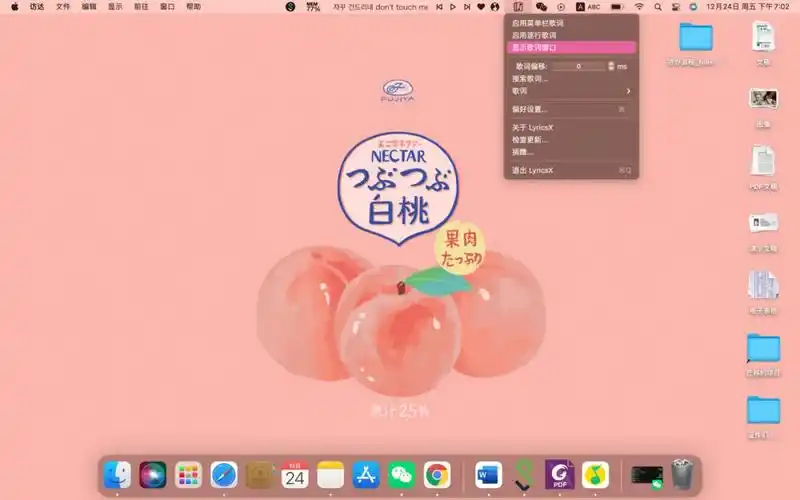The width and height of the screenshot is (800, 500).
Task: Open Notes app in the Dock
Action: point(331,474)
